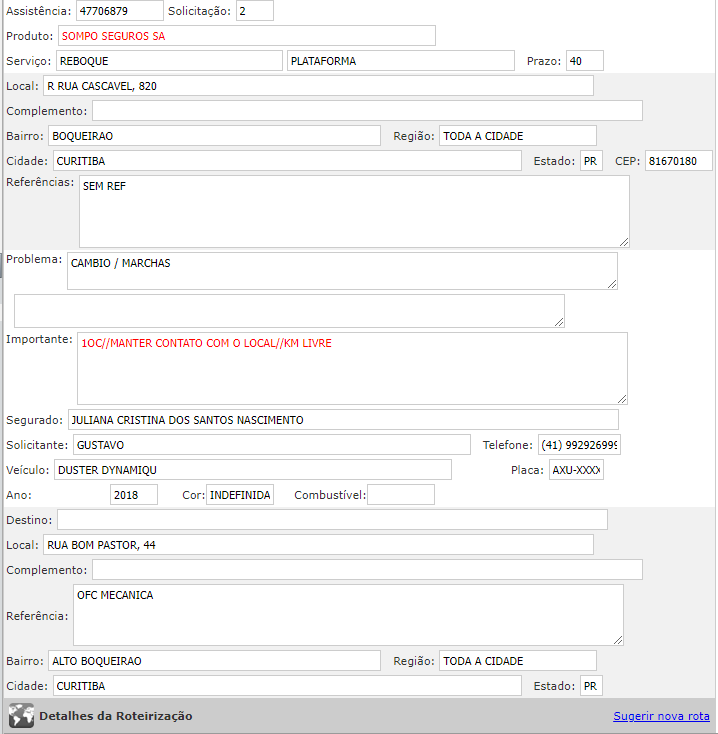Viewport: 718px width, 734px height.
Task: Click the Sugerir nova rota link
Action: point(661,716)
